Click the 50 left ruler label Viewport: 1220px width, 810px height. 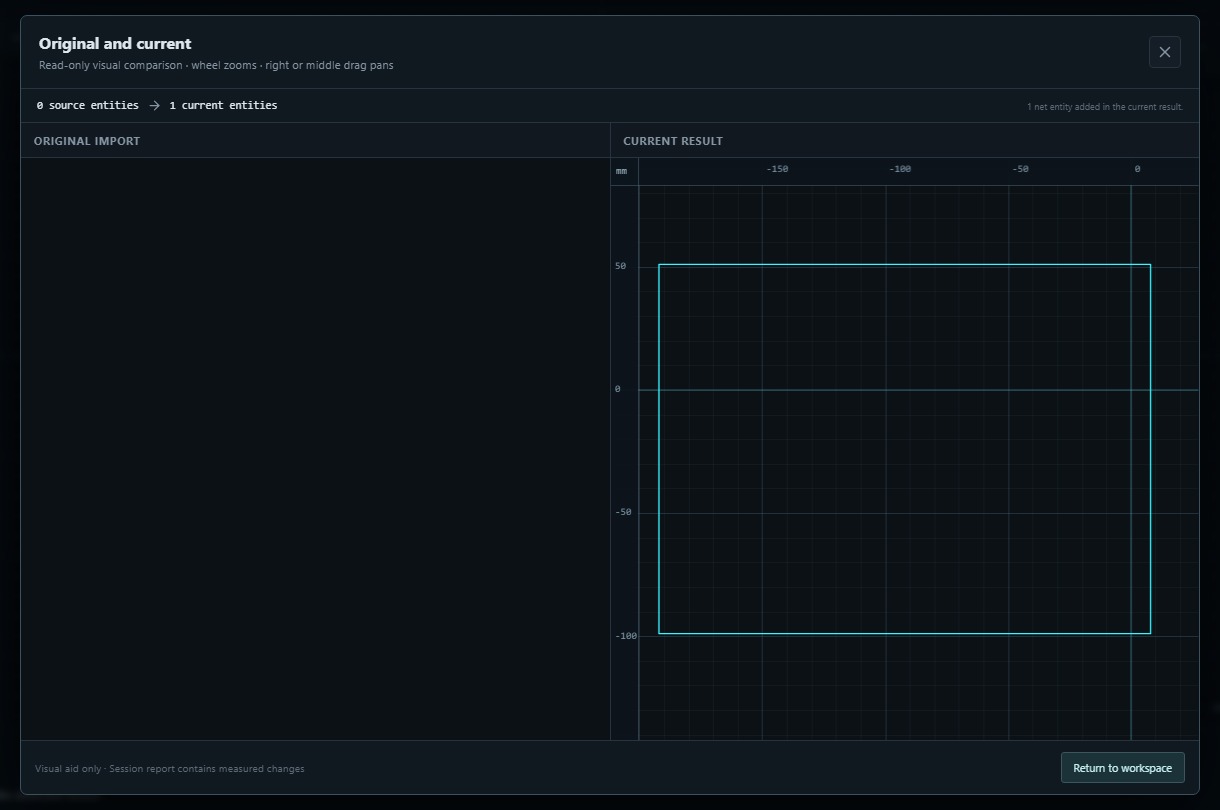[621, 266]
